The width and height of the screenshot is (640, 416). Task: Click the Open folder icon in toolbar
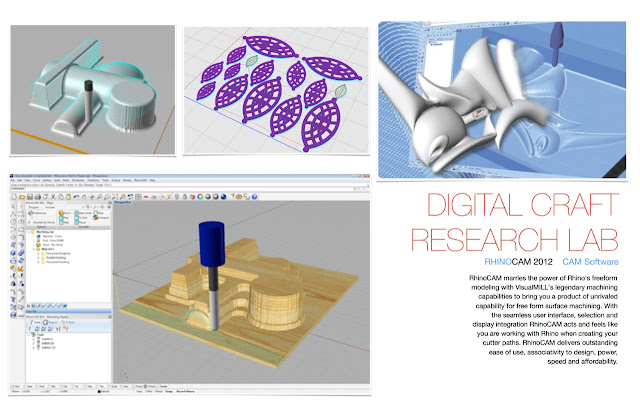[22, 196]
